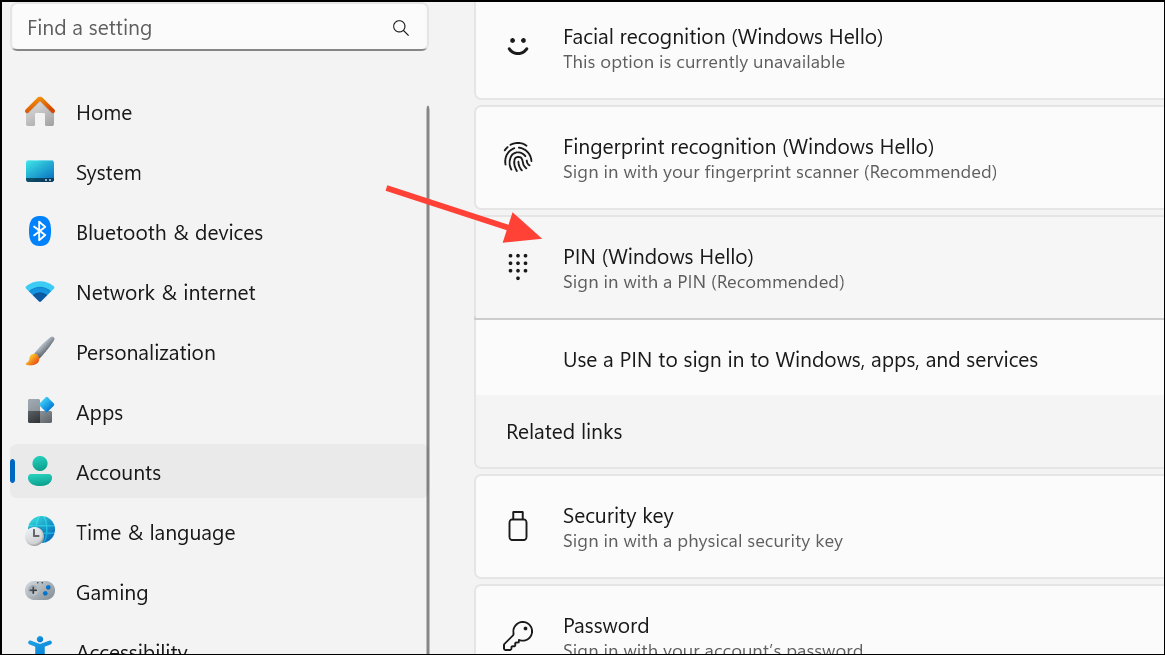The height and width of the screenshot is (655, 1165).
Task: Open Home via its house icon
Action: click(x=40, y=112)
